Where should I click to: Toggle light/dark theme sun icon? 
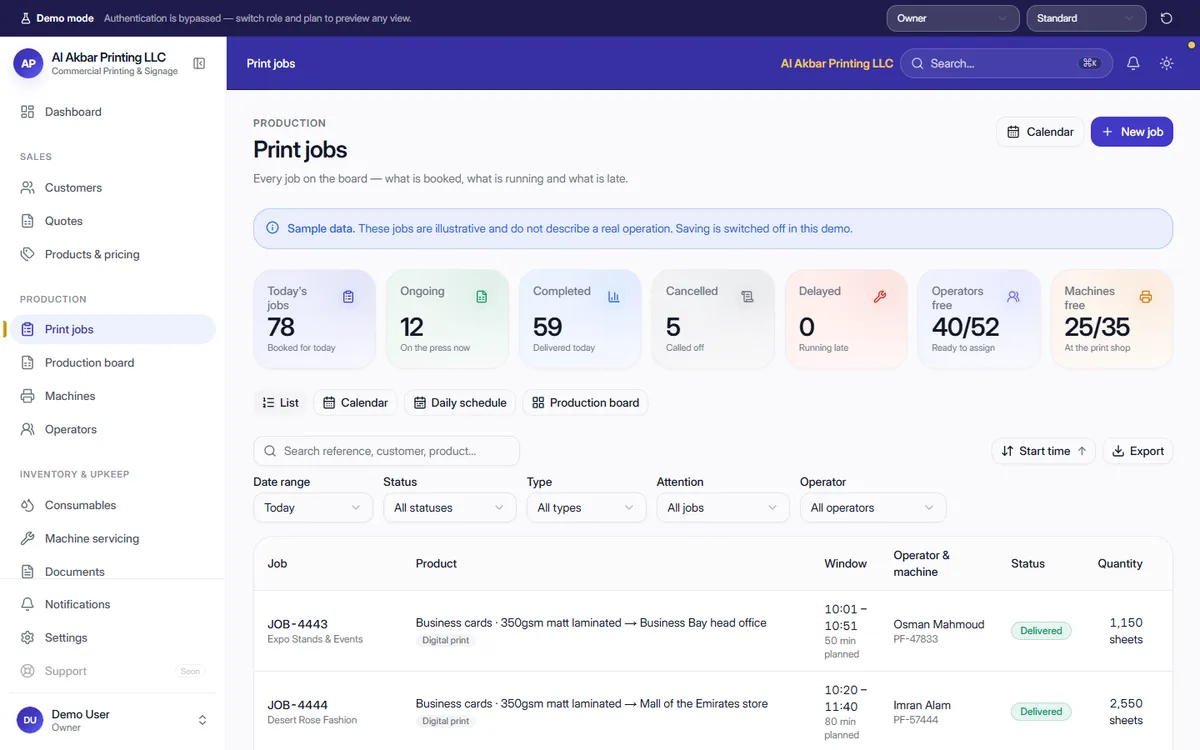click(1166, 63)
